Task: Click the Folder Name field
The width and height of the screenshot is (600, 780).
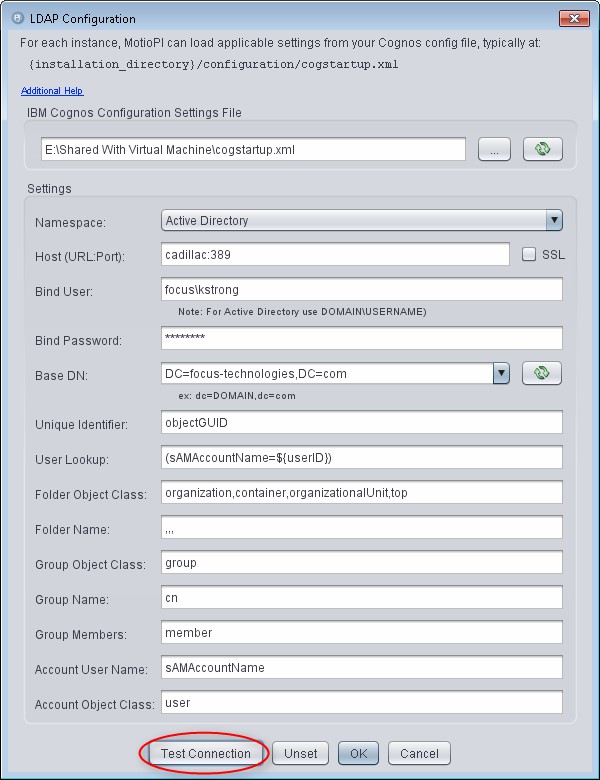Action: coord(362,527)
